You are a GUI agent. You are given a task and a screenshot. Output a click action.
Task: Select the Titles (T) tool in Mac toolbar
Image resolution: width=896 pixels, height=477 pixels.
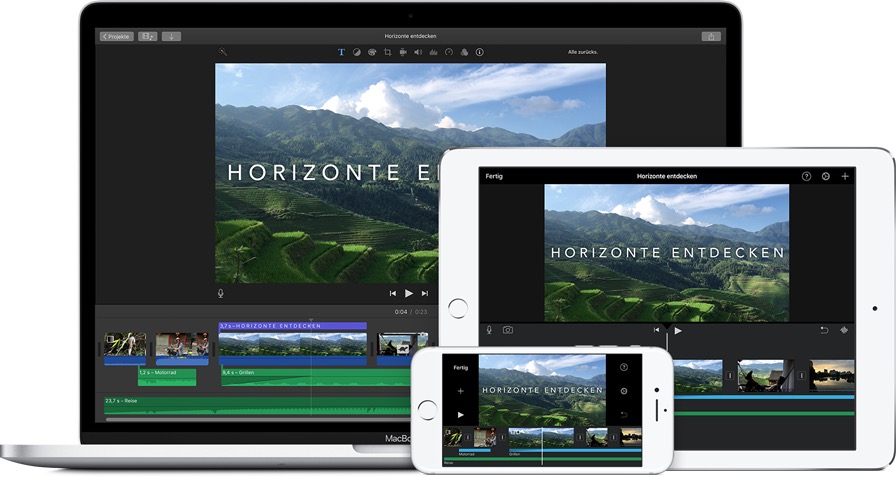pos(341,52)
